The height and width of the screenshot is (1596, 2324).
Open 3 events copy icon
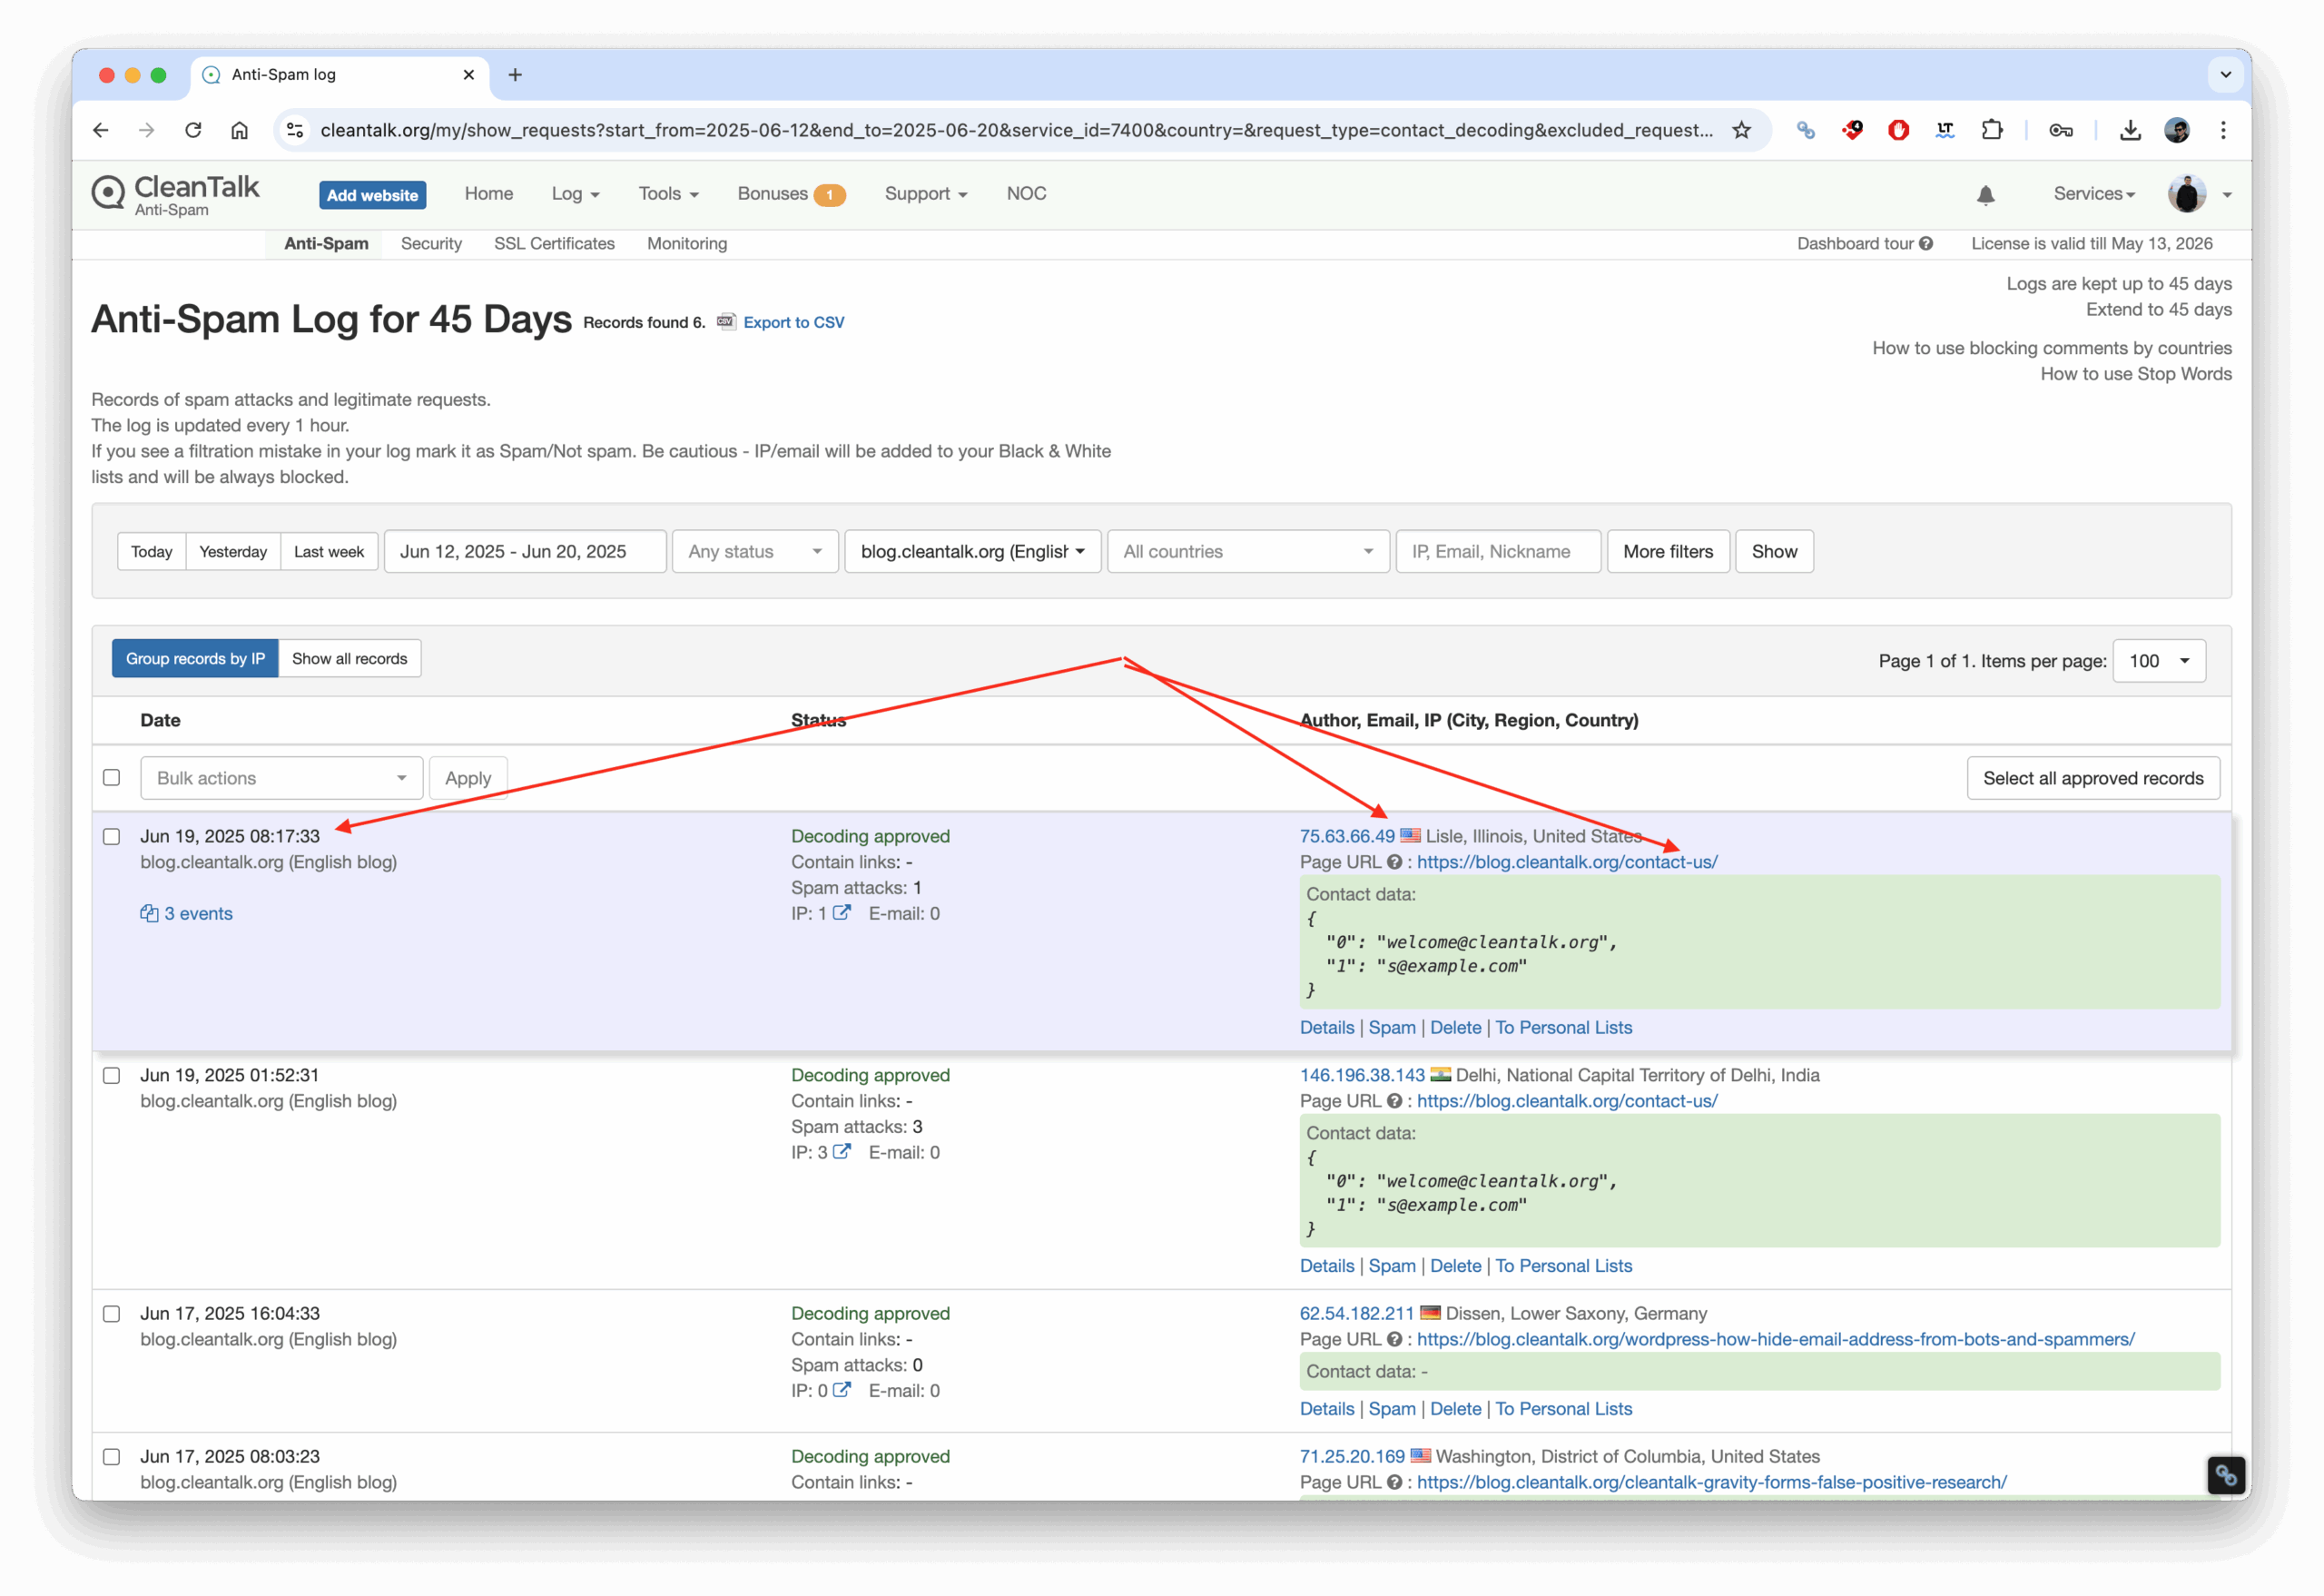tap(149, 913)
